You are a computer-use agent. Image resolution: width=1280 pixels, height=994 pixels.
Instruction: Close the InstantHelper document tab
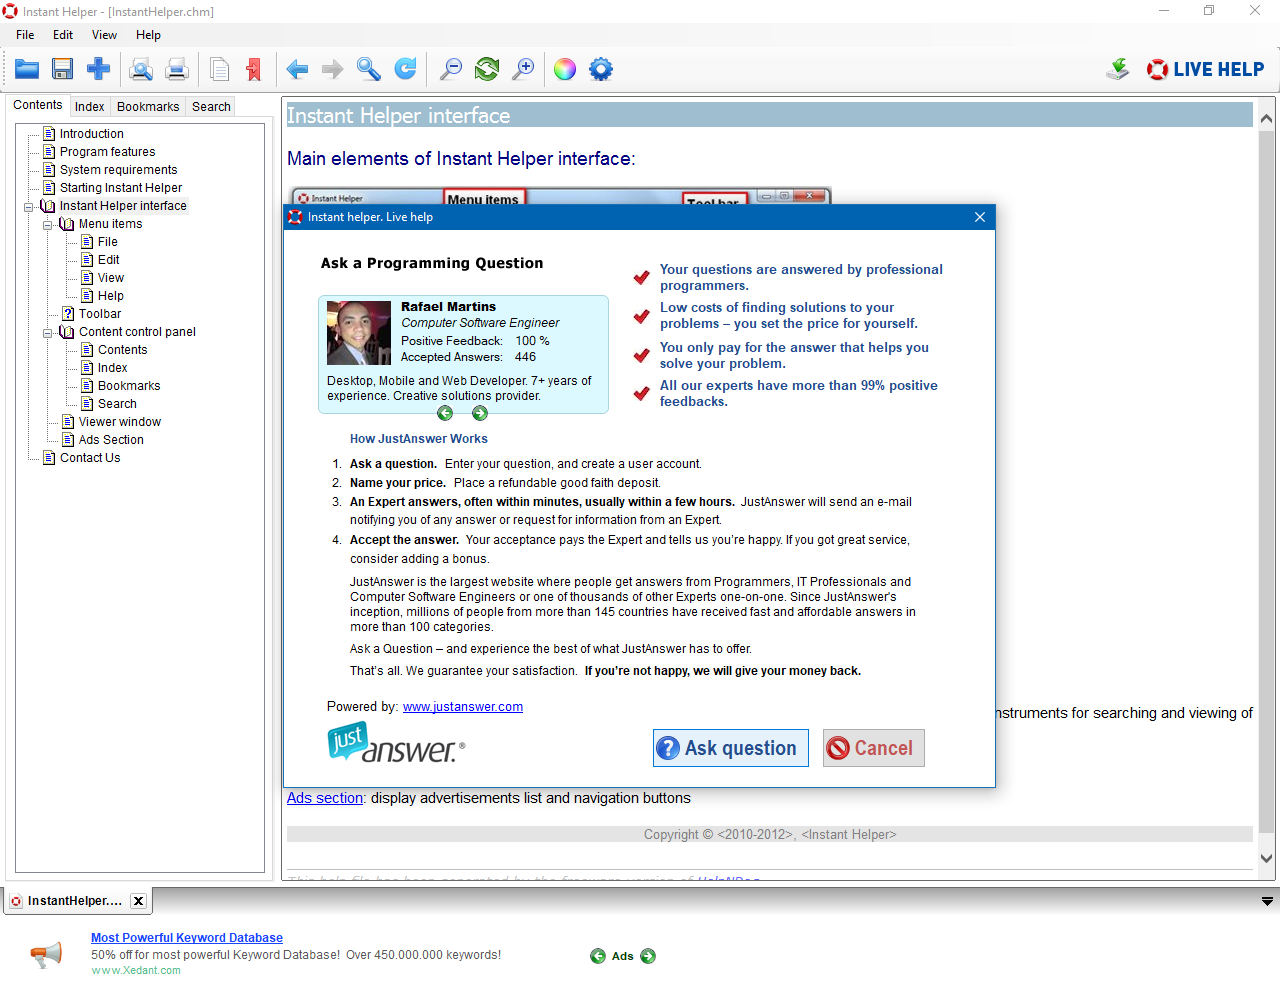click(139, 901)
